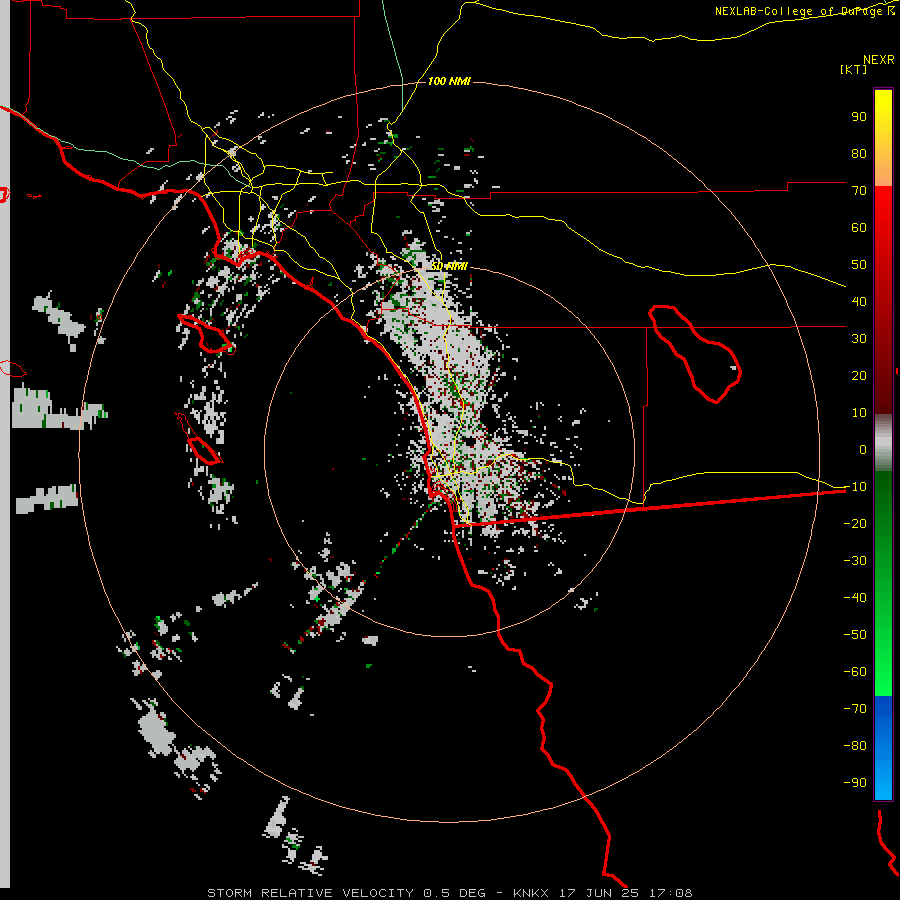
Task: Click the -10 value on velocity scale
Action: click(855, 487)
